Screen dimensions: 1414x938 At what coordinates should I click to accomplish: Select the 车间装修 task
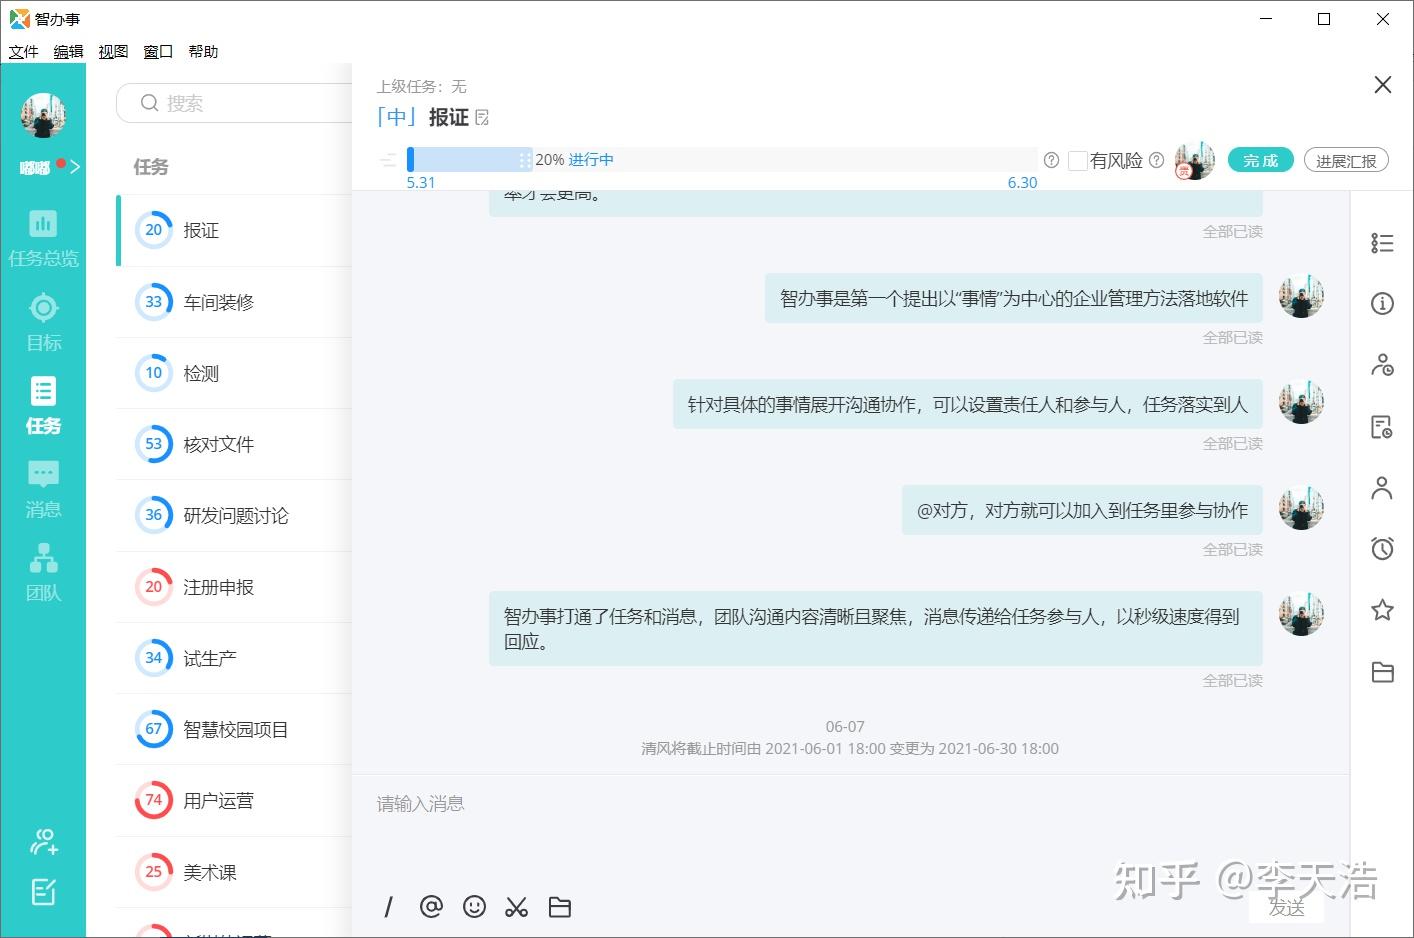click(x=234, y=302)
